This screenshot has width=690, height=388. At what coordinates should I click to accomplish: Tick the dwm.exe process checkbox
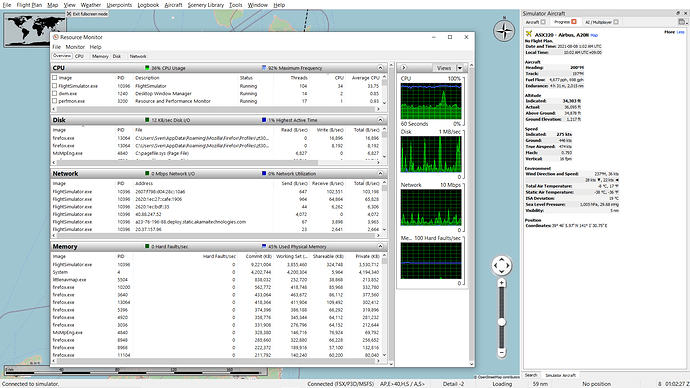[55, 93]
